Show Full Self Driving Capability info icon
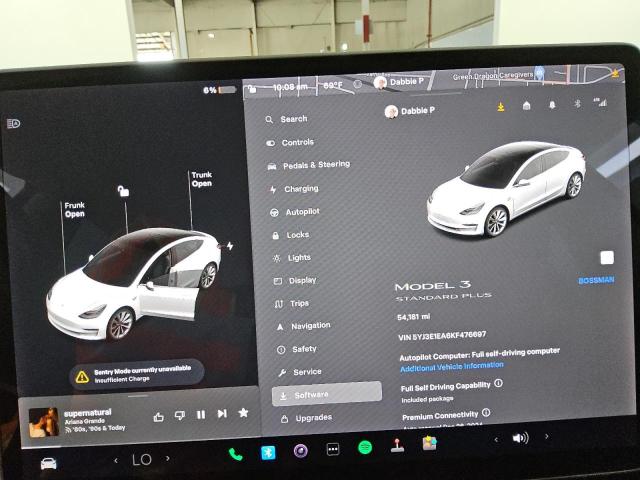640x480 pixels. pyautogui.click(x=498, y=383)
